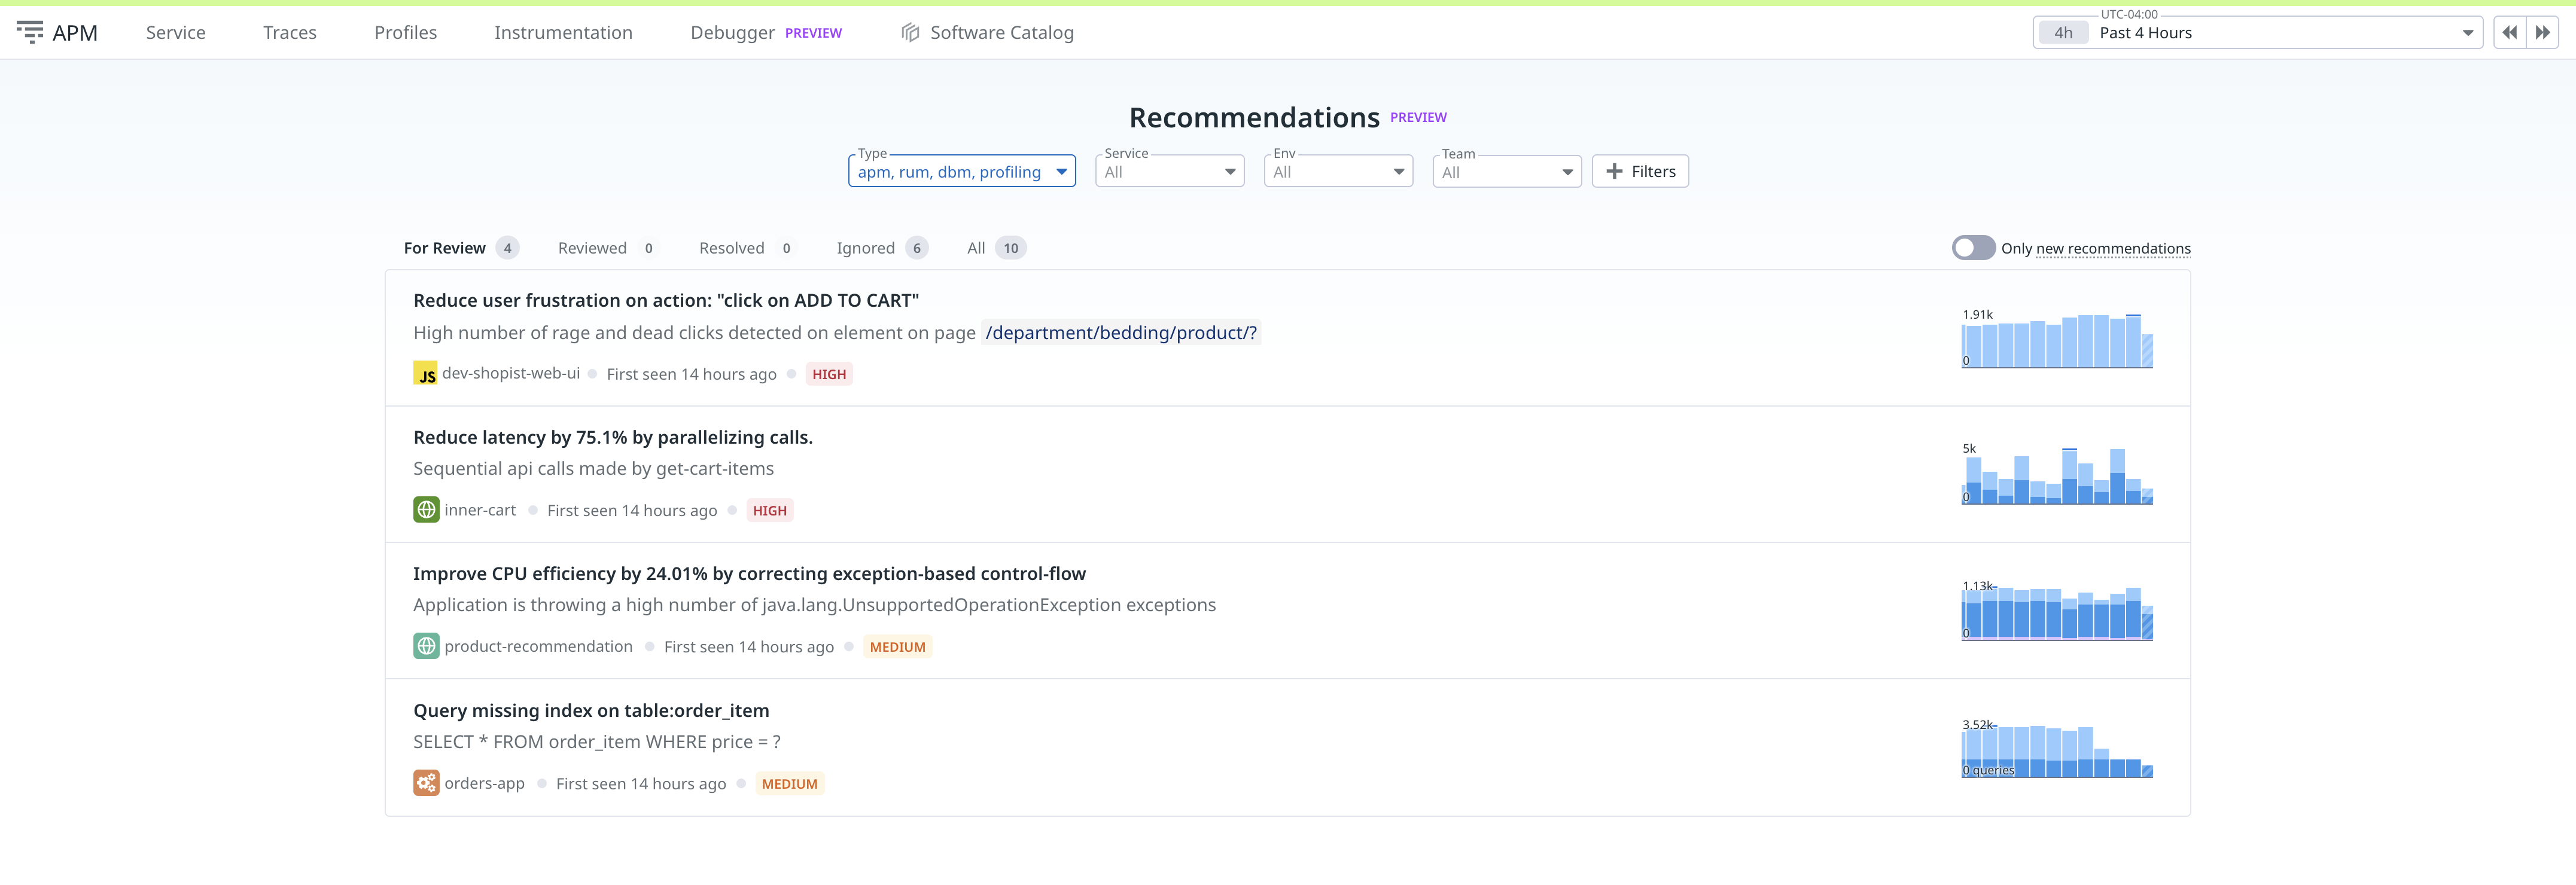Click the order_item query bar chart
The height and width of the screenshot is (885, 2576).
click(x=2056, y=751)
